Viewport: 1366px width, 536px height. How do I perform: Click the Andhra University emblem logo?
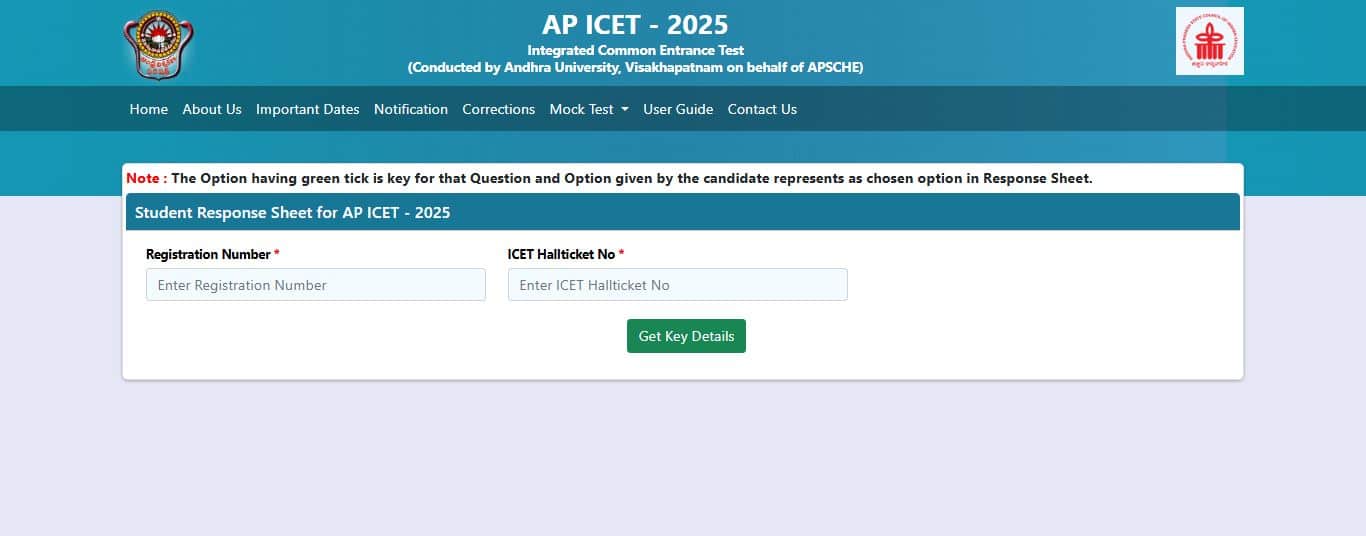(x=158, y=45)
